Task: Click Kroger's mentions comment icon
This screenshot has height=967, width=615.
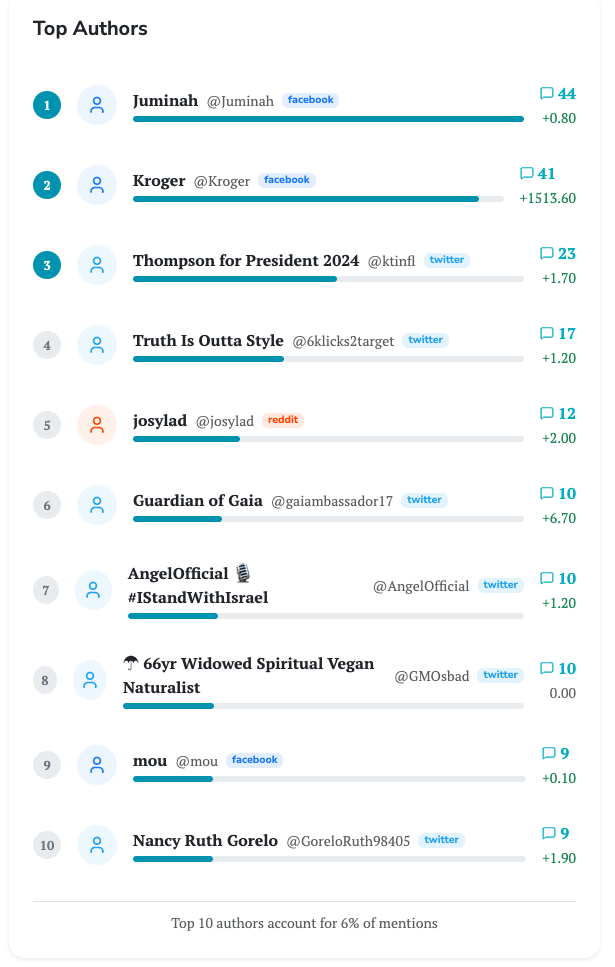Action: (526, 174)
